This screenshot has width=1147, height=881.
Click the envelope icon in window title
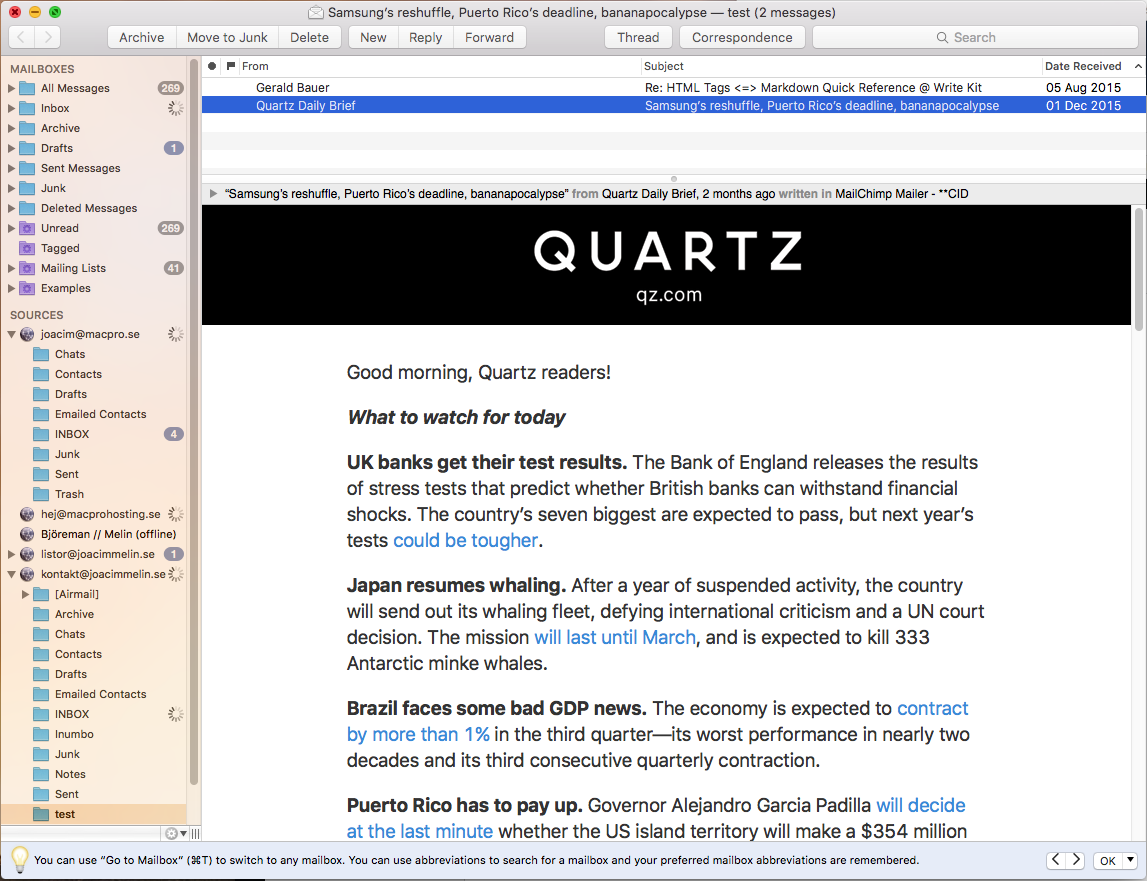tap(315, 12)
